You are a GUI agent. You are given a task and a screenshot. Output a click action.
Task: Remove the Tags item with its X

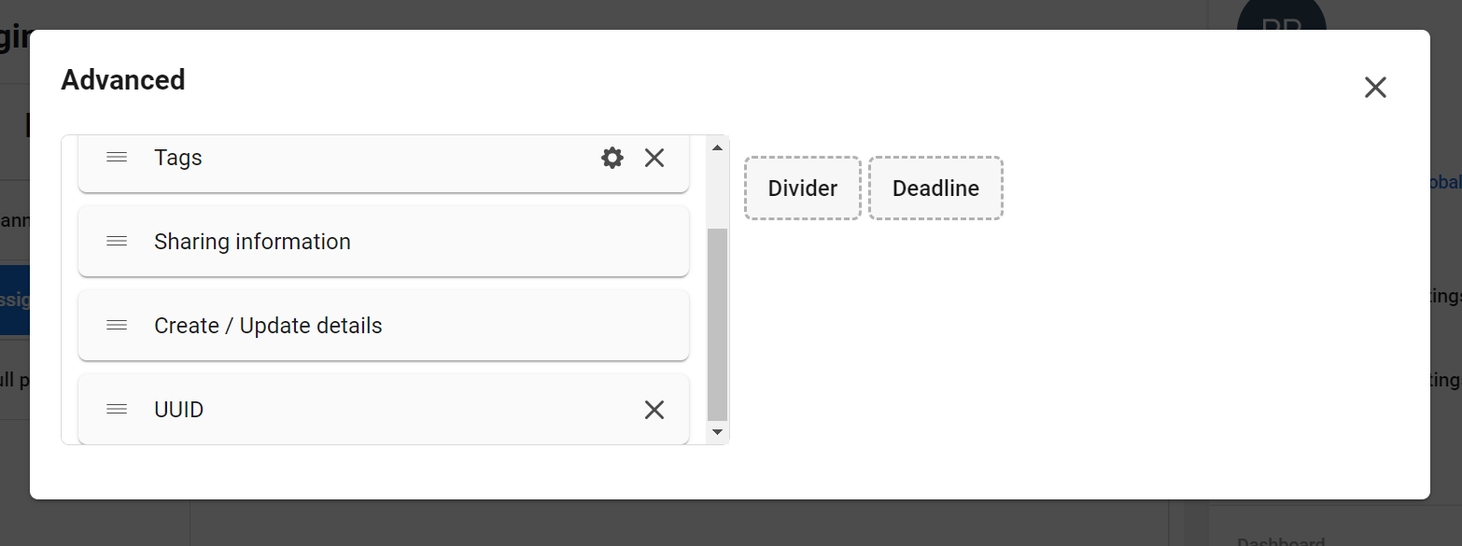pyautogui.click(x=654, y=158)
